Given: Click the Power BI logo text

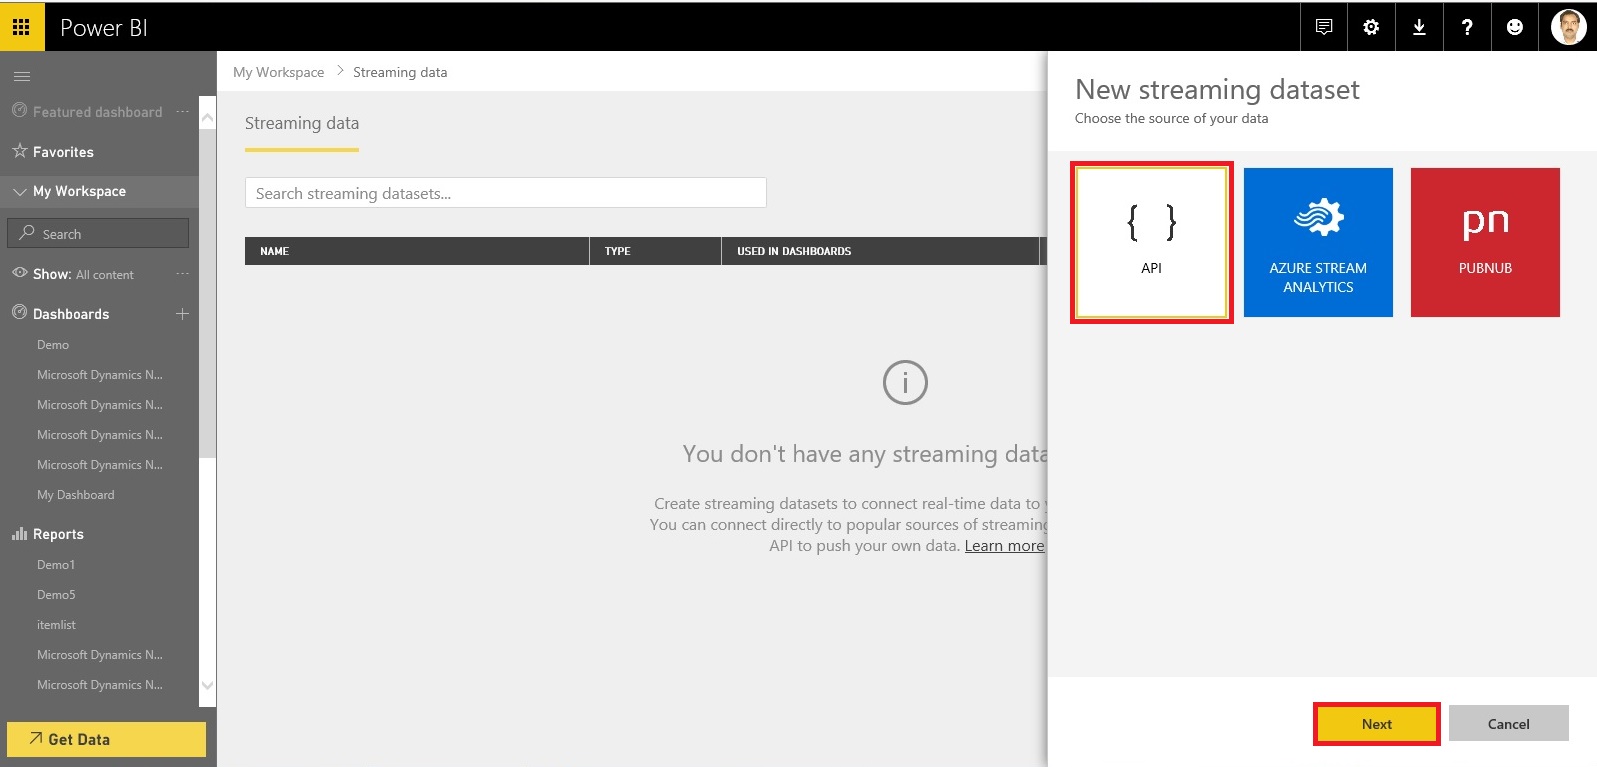Looking at the screenshot, I should (x=104, y=28).
